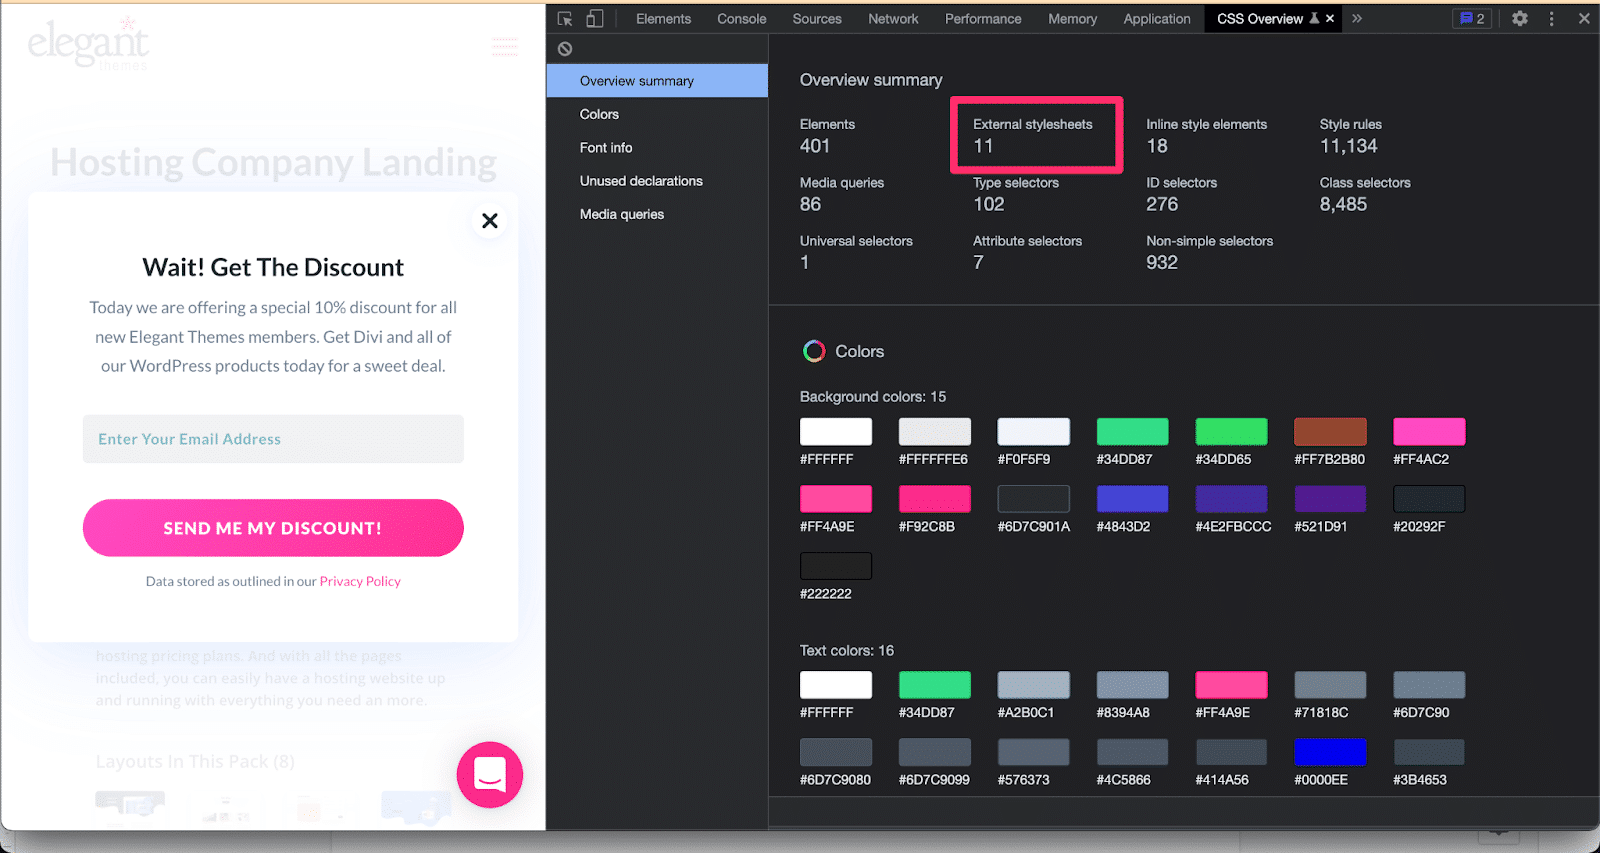Select text color swatch #71818C
The image size is (1600, 853).
[1330, 685]
